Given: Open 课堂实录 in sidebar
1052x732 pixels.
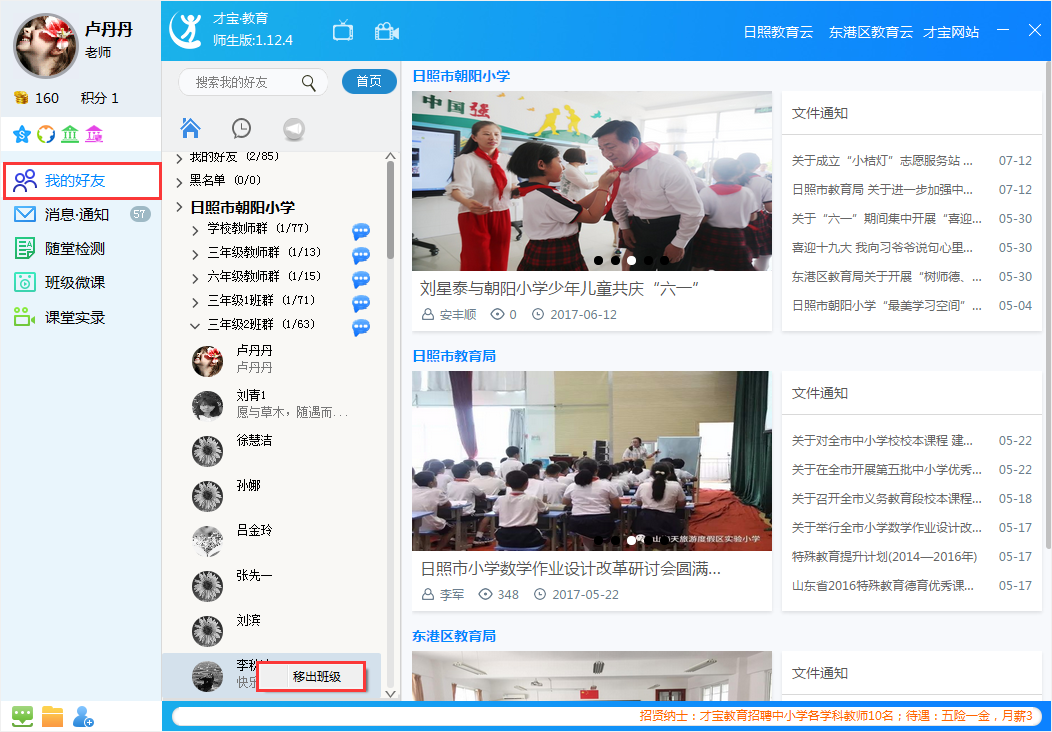Looking at the screenshot, I should pos(82,317).
